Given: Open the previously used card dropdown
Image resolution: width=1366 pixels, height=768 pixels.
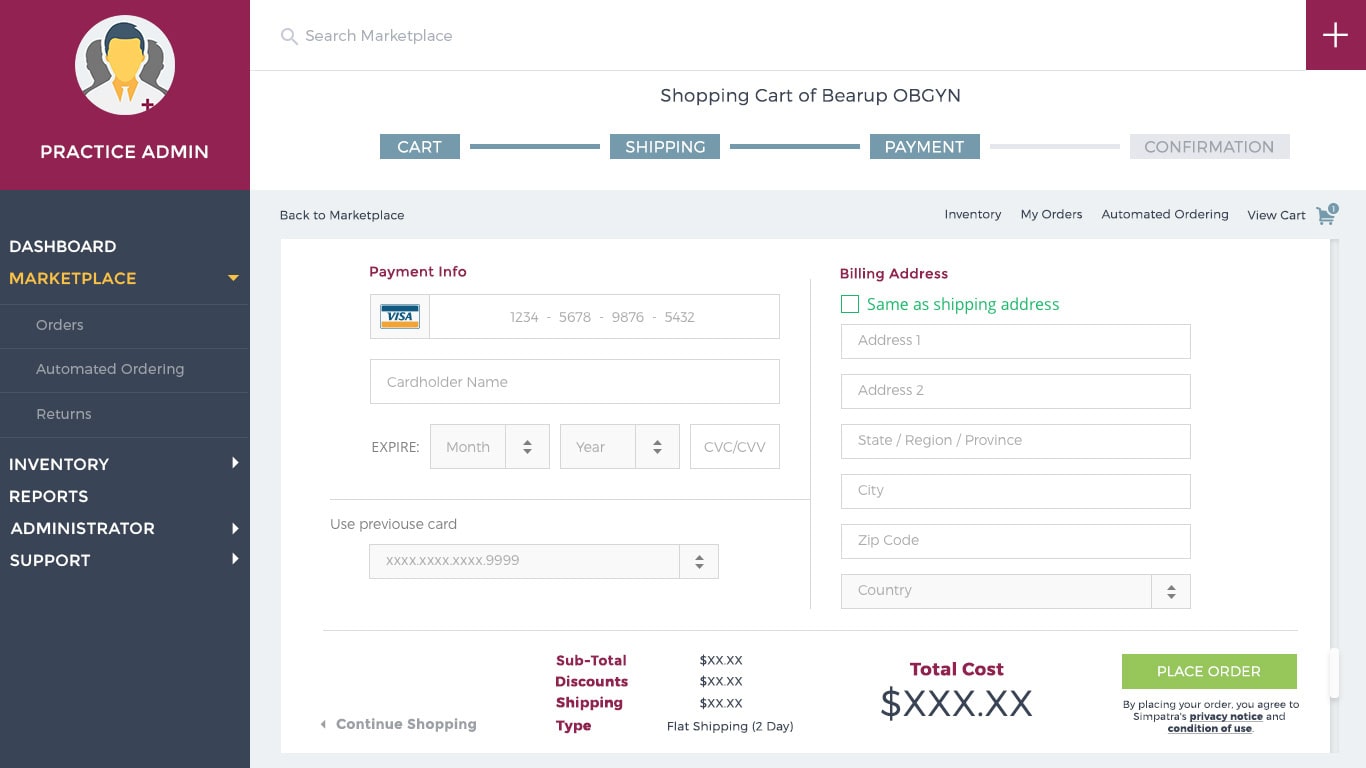Looking at the screenshot, I should [699, 561].
